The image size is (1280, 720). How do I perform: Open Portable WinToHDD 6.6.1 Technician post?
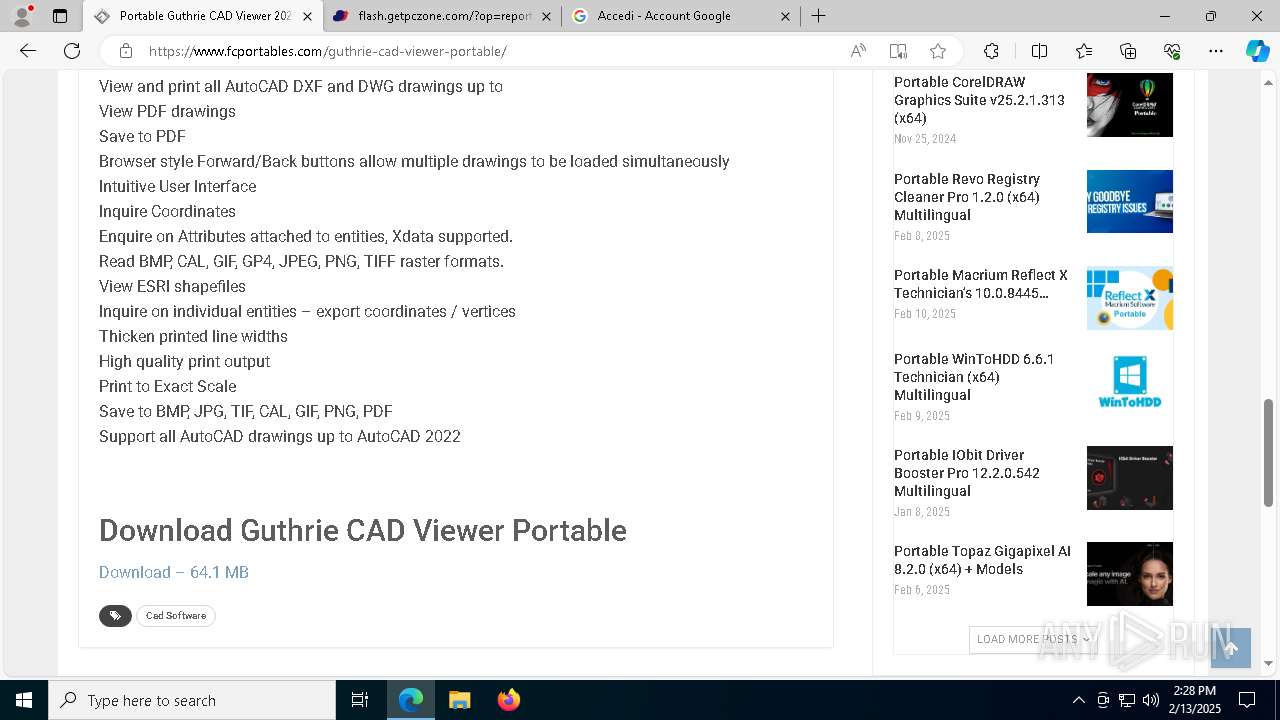[x=974, y=377]
